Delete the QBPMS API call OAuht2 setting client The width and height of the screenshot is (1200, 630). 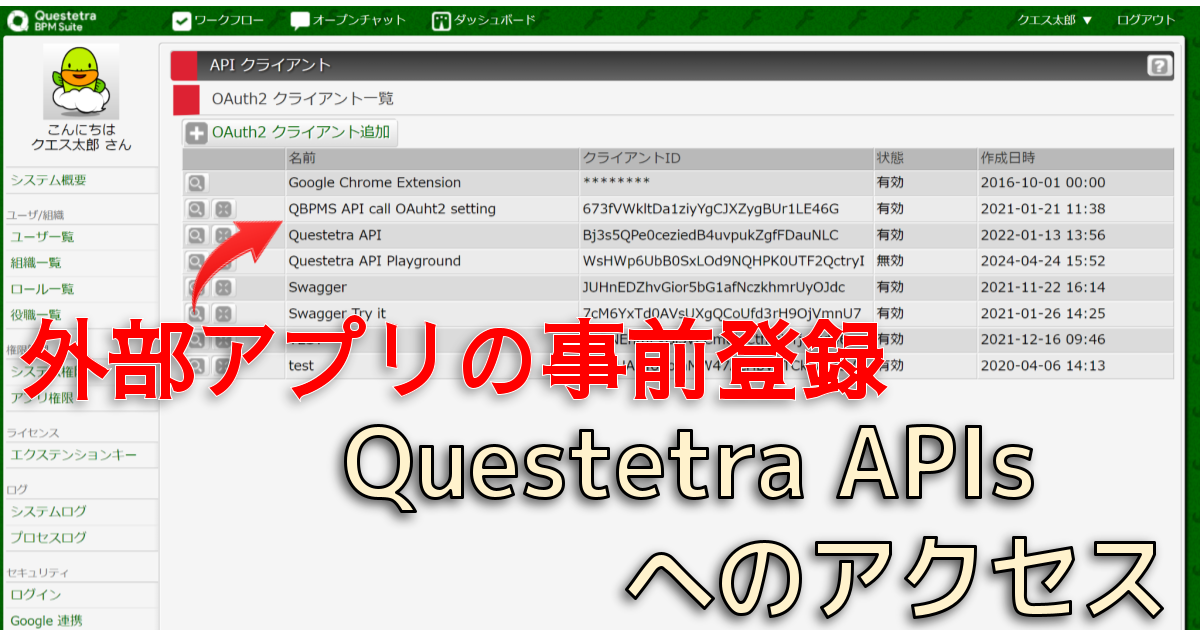[224, 209]
